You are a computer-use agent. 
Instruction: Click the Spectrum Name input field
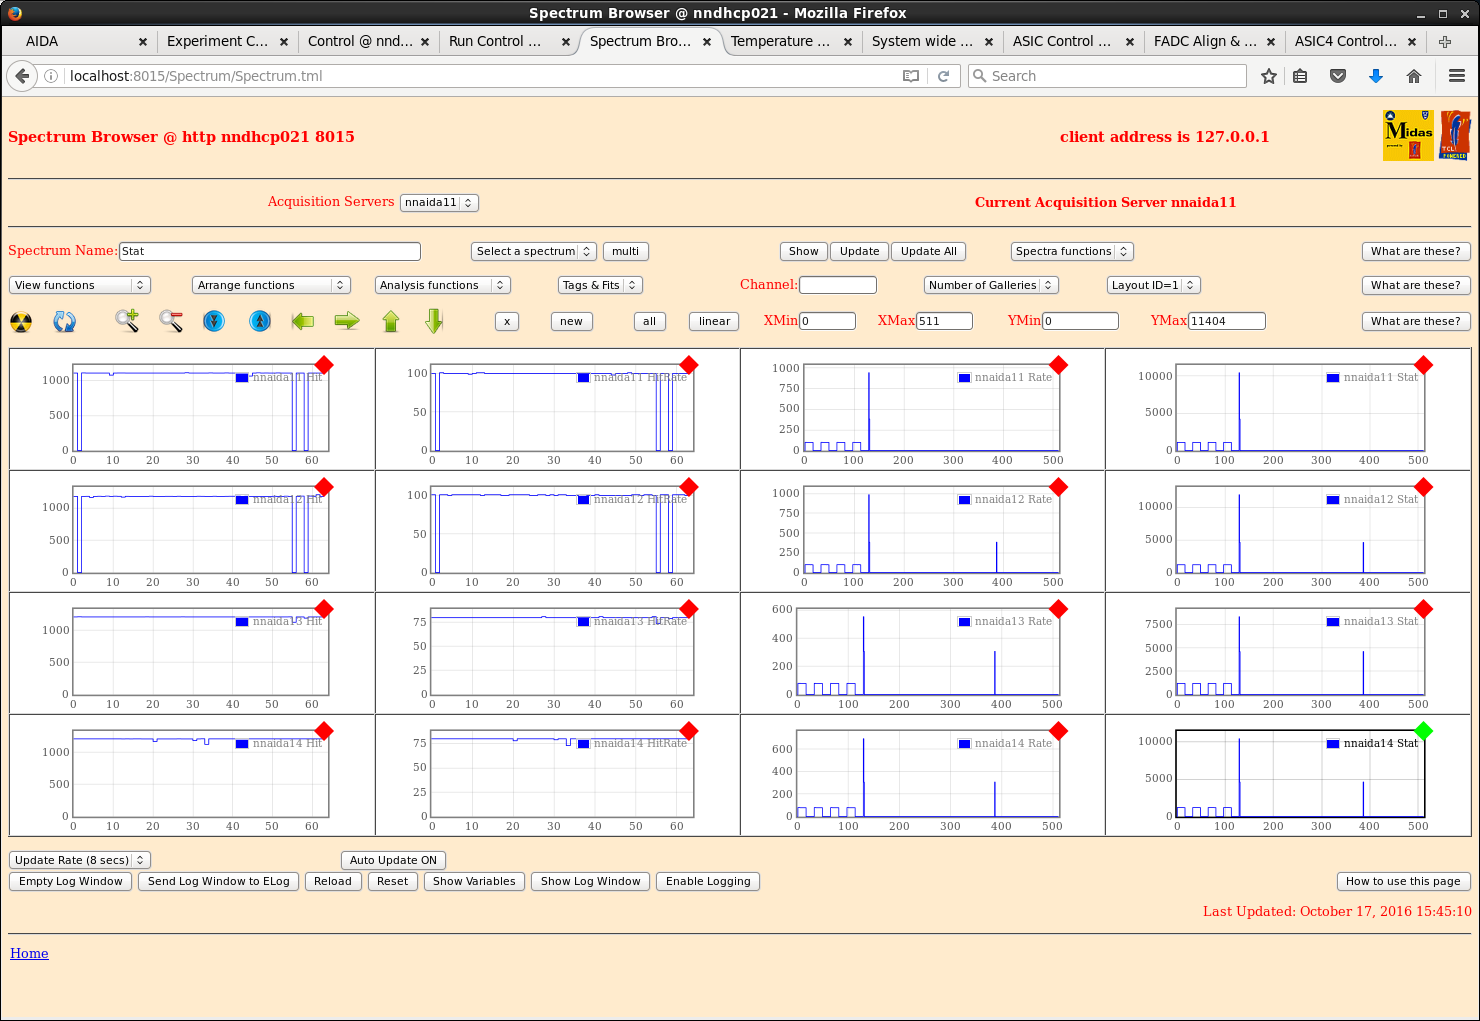[270, 251]
